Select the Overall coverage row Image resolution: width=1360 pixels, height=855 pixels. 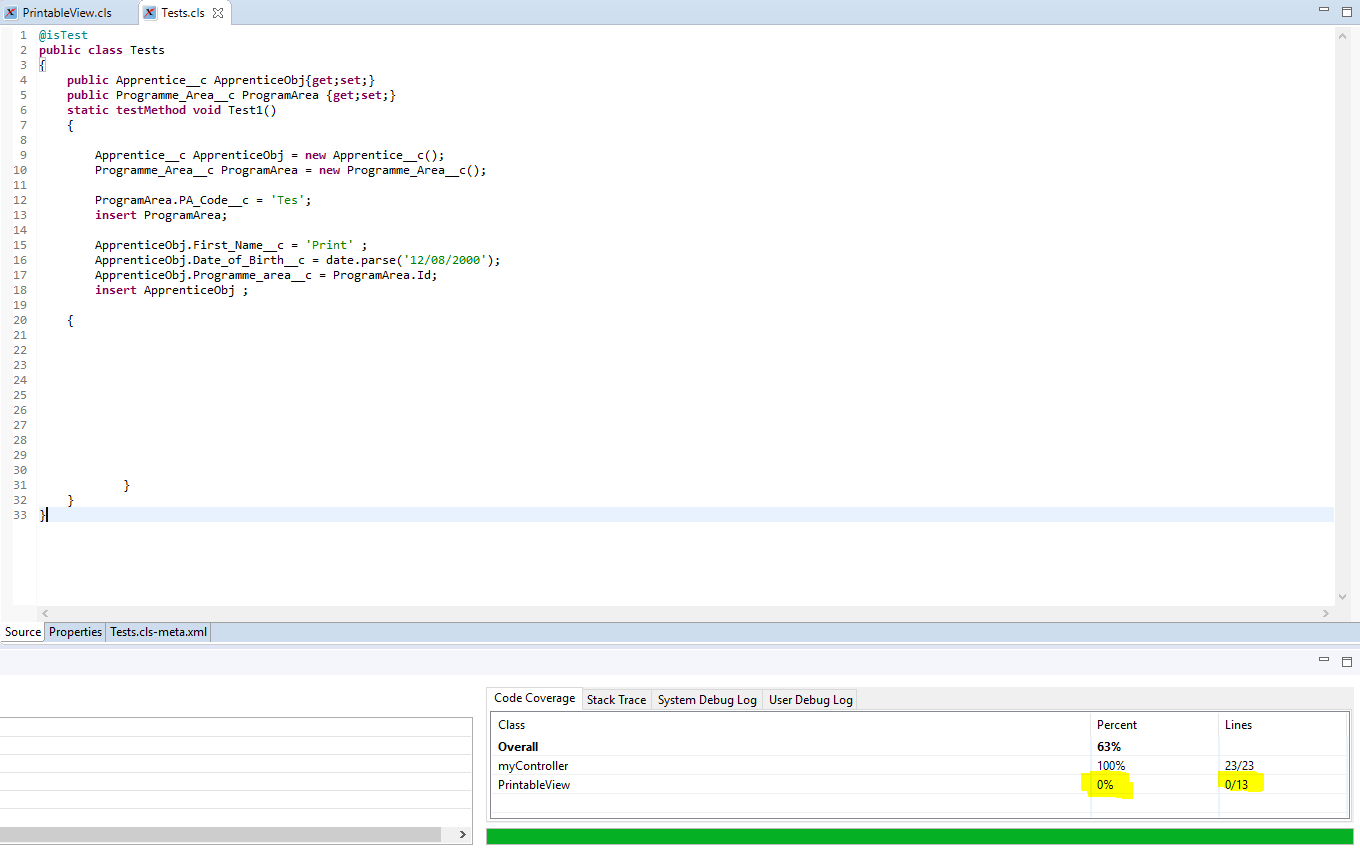[918, 747]
